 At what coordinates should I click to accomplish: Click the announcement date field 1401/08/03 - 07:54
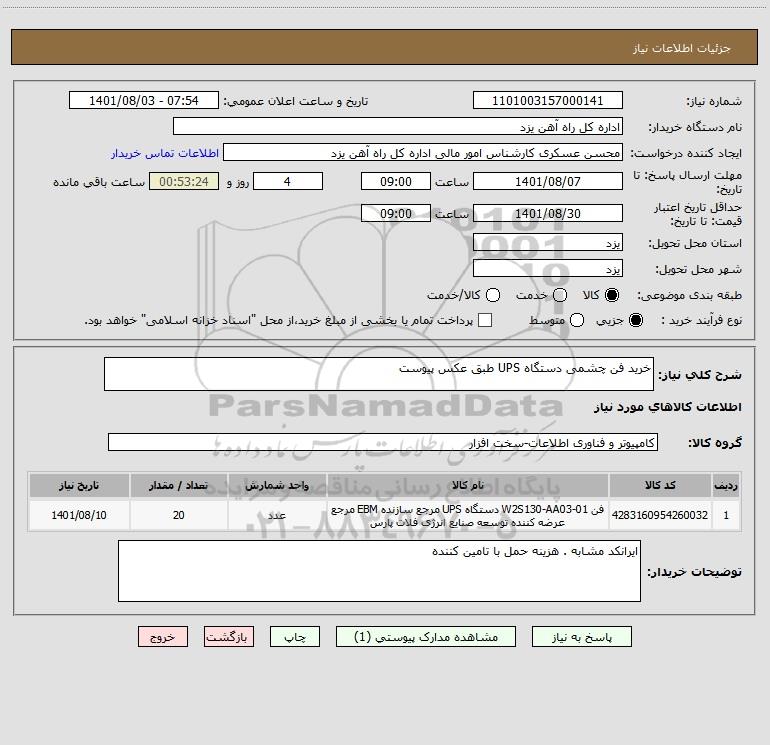[143, 100]
